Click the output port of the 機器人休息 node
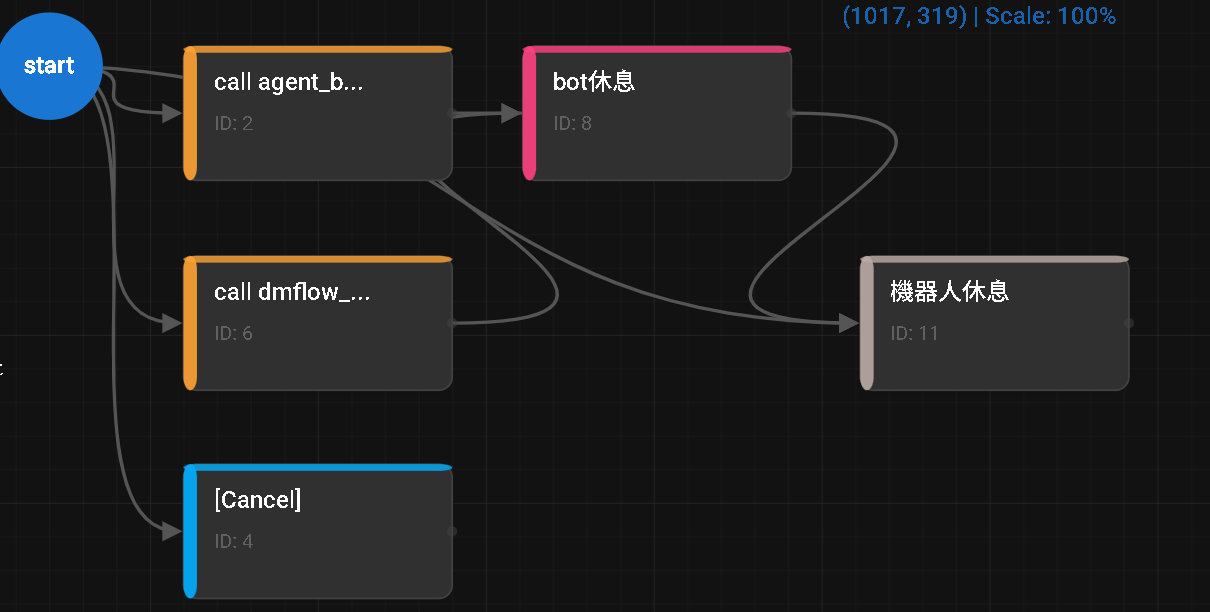This screenshot has height=612, width=1210. tap(1127, 323)
